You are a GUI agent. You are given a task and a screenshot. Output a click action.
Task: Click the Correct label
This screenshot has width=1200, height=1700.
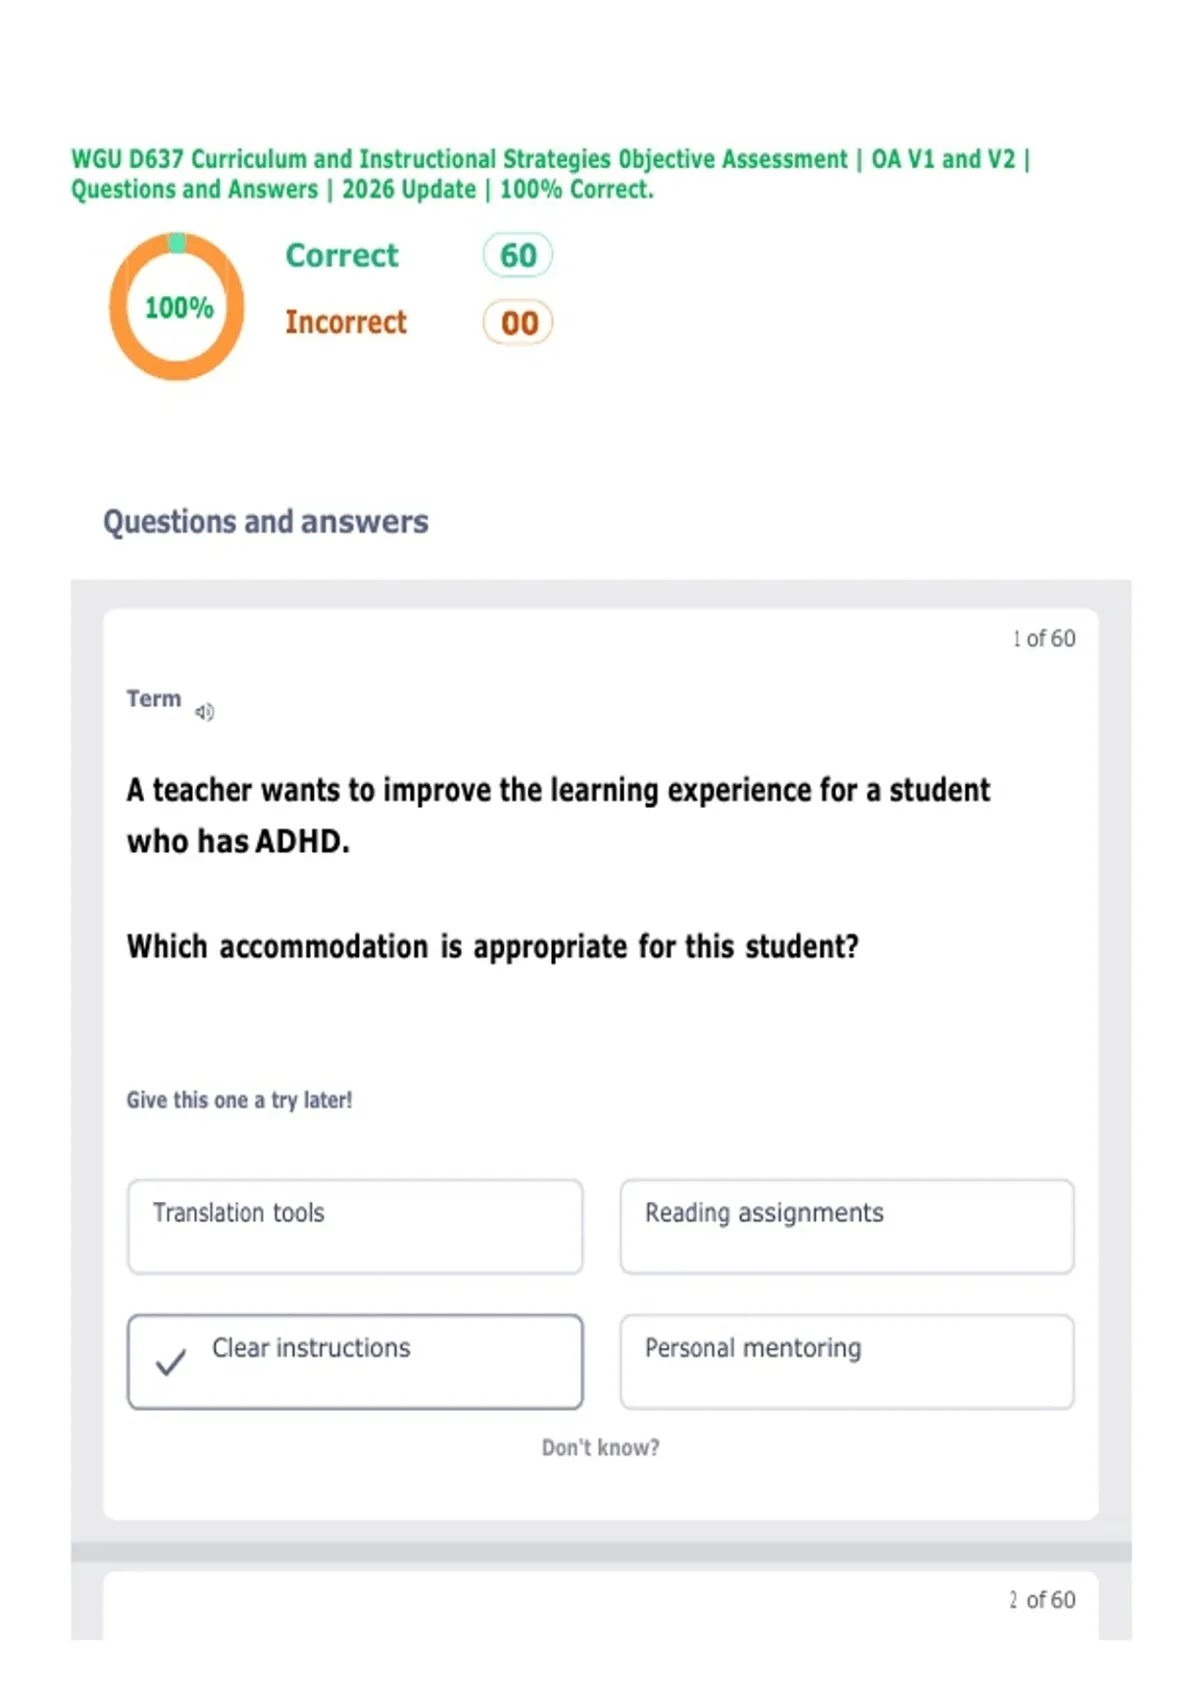[x=342, y=255]
